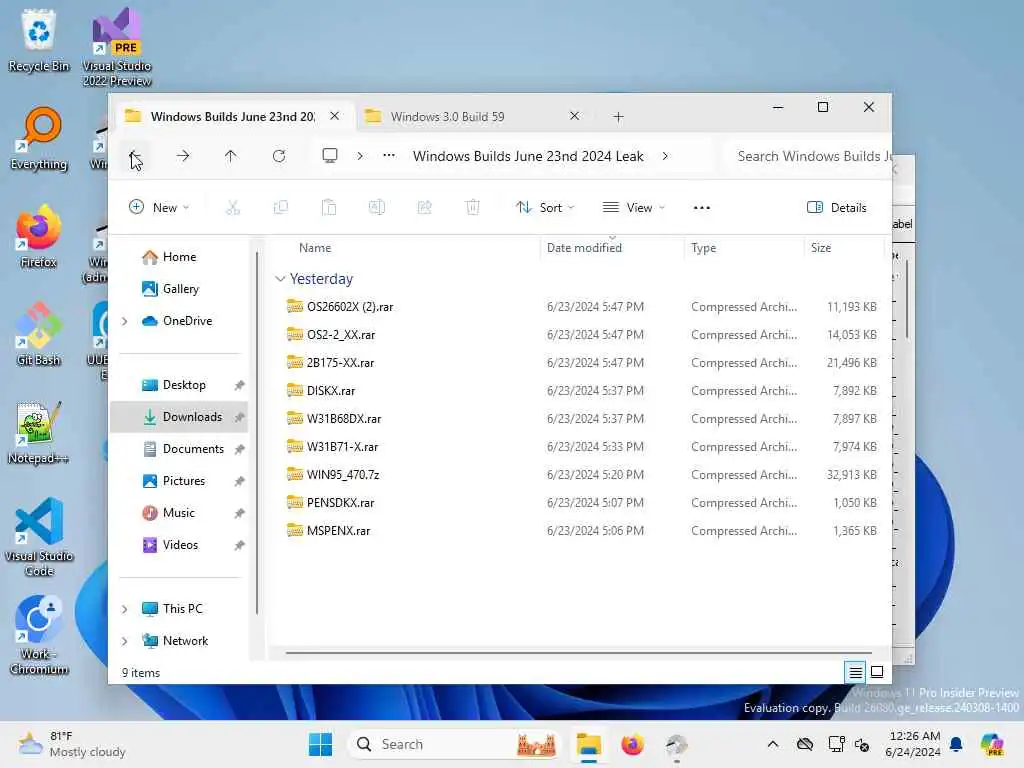The height and width of the screenshot is (768, 1024).
Task: Open the New dropdown menu
Action: click(159, 208)
